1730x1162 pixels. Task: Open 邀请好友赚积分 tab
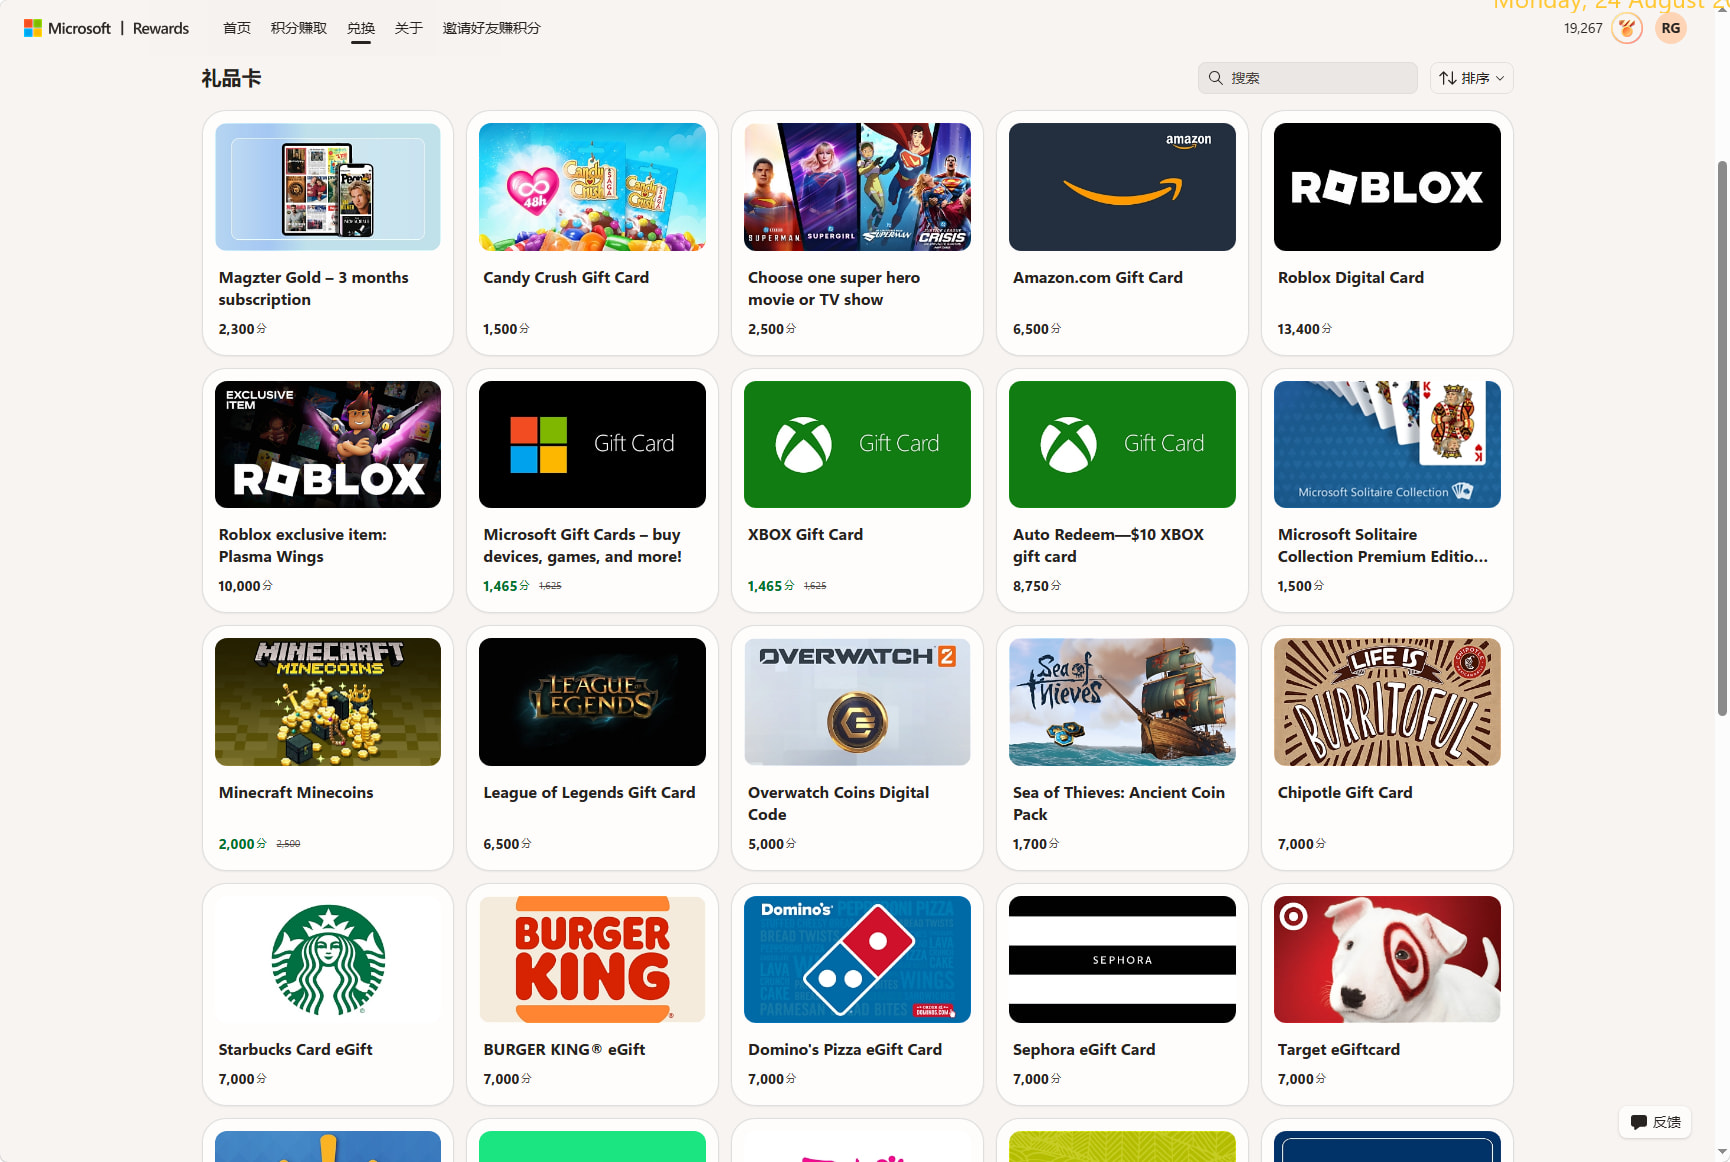click(492, 28)
